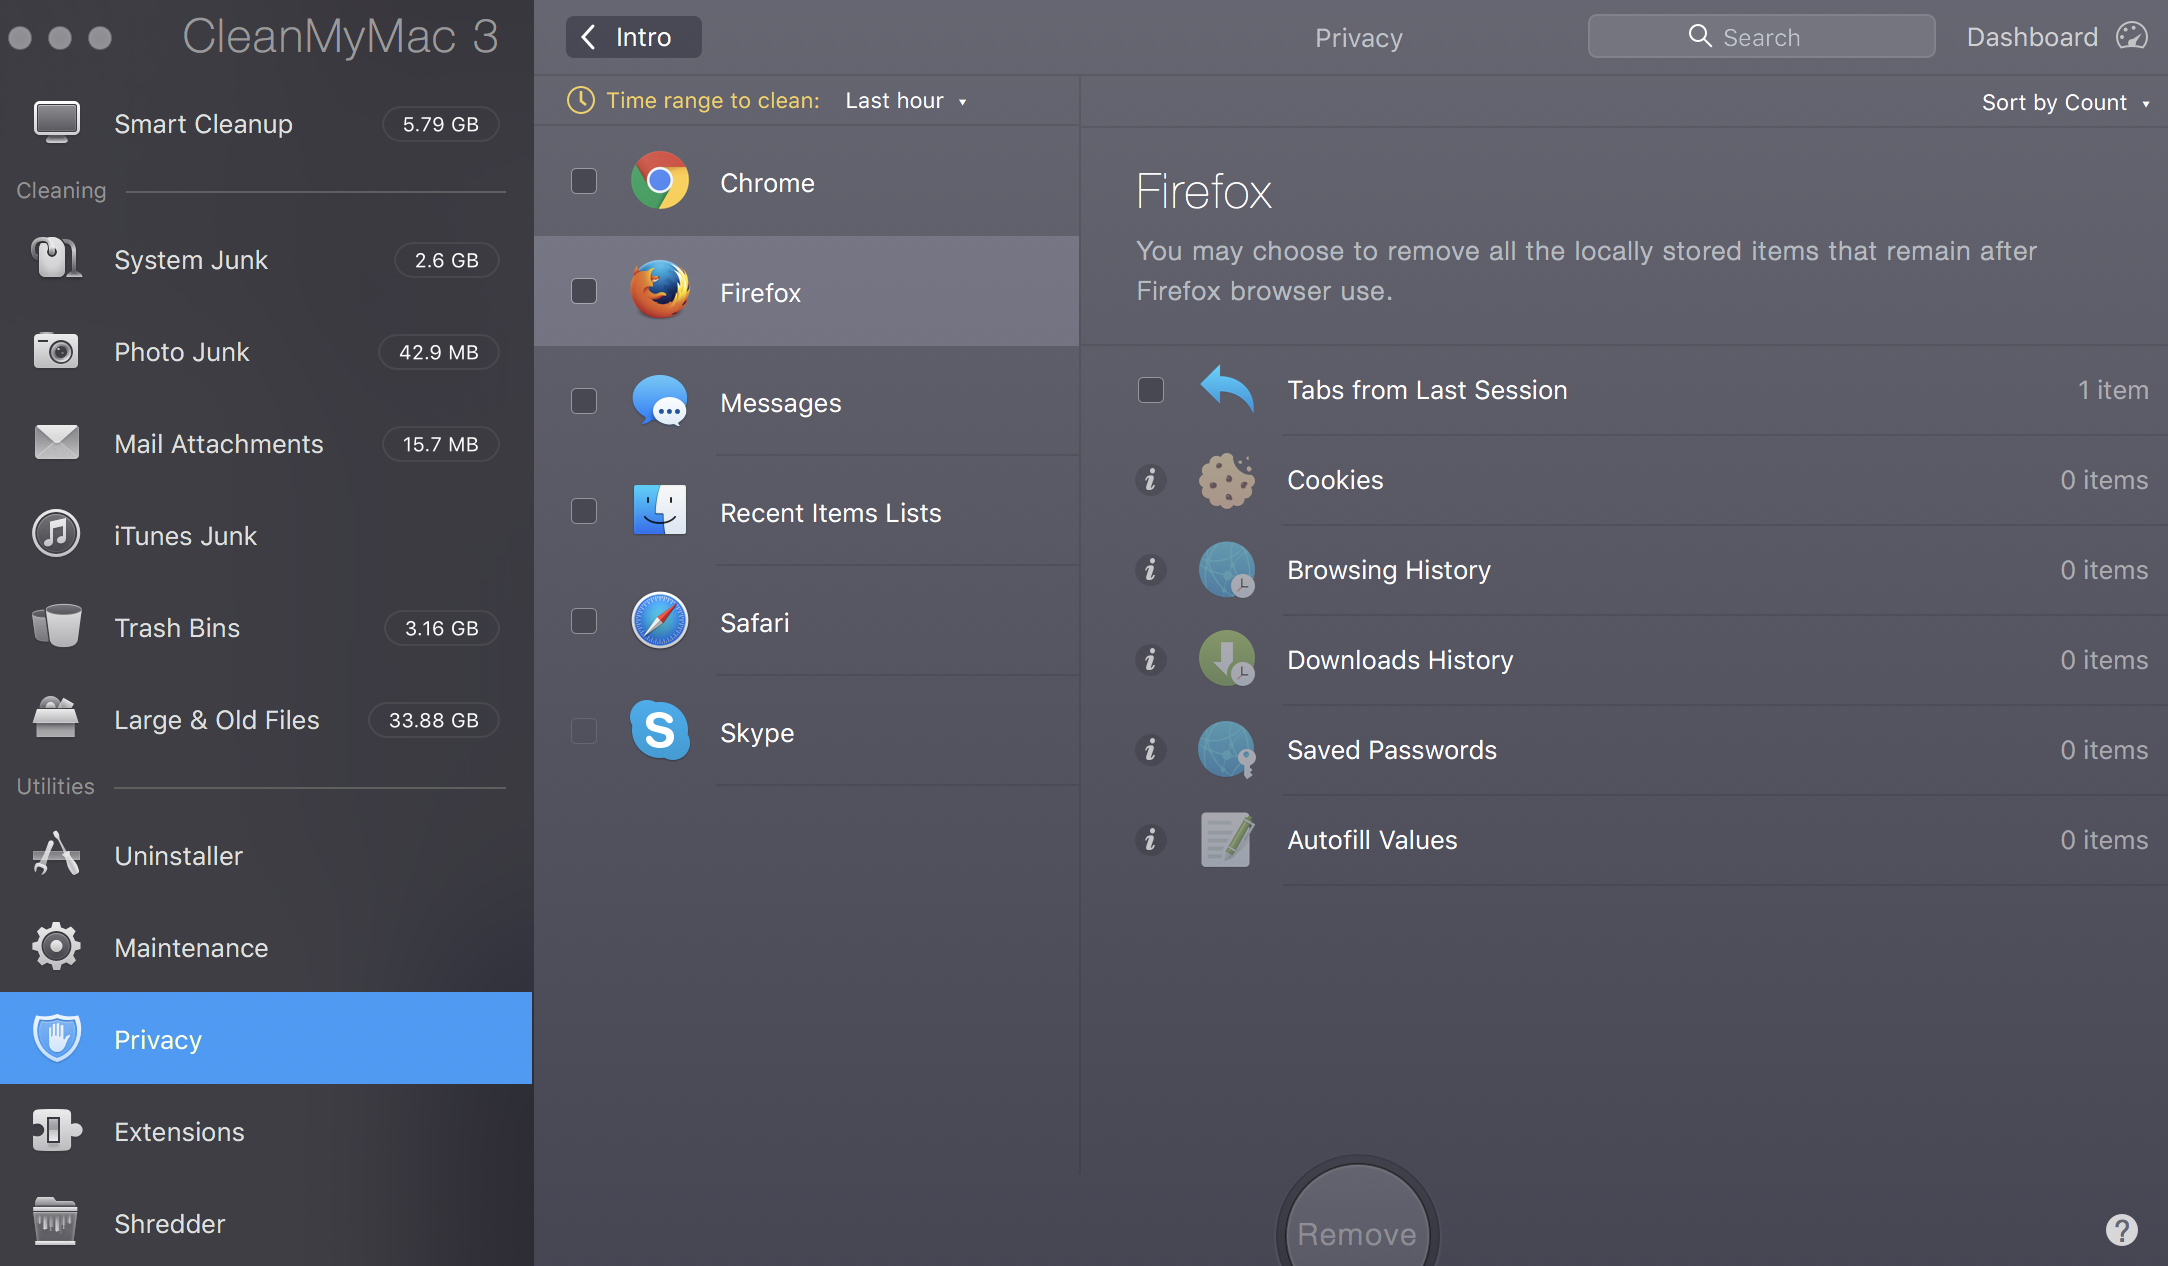Viewport: 2168px width, 1266px height.
Task: Show info for Browsing History
Action: [x=1150, y=570]
